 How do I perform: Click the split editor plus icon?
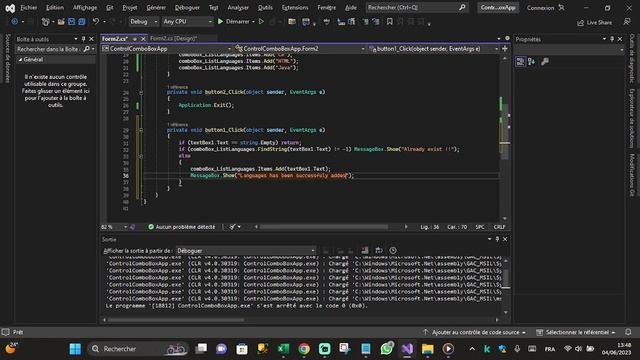[505, 49]
